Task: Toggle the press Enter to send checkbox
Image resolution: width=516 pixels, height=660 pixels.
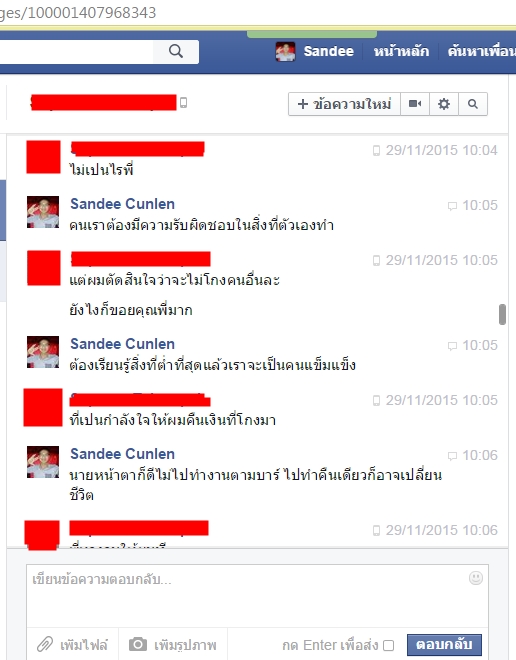Action: point(388,645)
